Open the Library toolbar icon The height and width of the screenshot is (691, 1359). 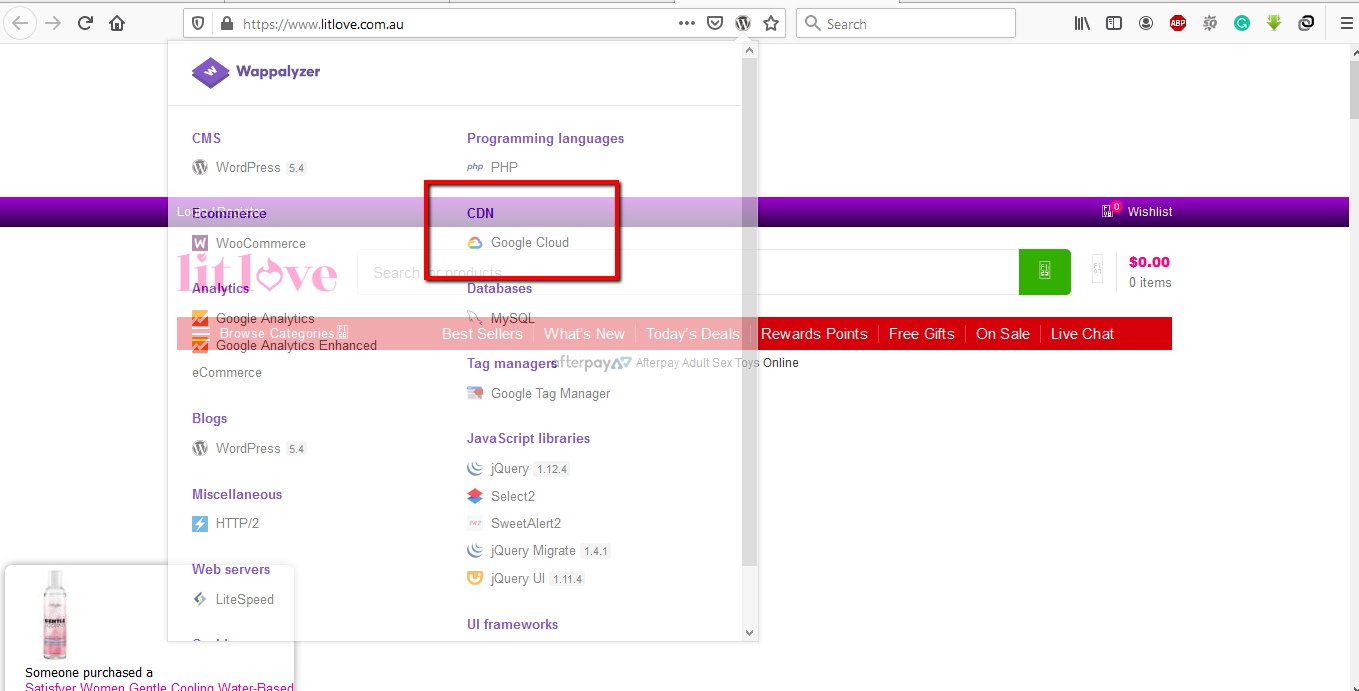coord(1082,23)
